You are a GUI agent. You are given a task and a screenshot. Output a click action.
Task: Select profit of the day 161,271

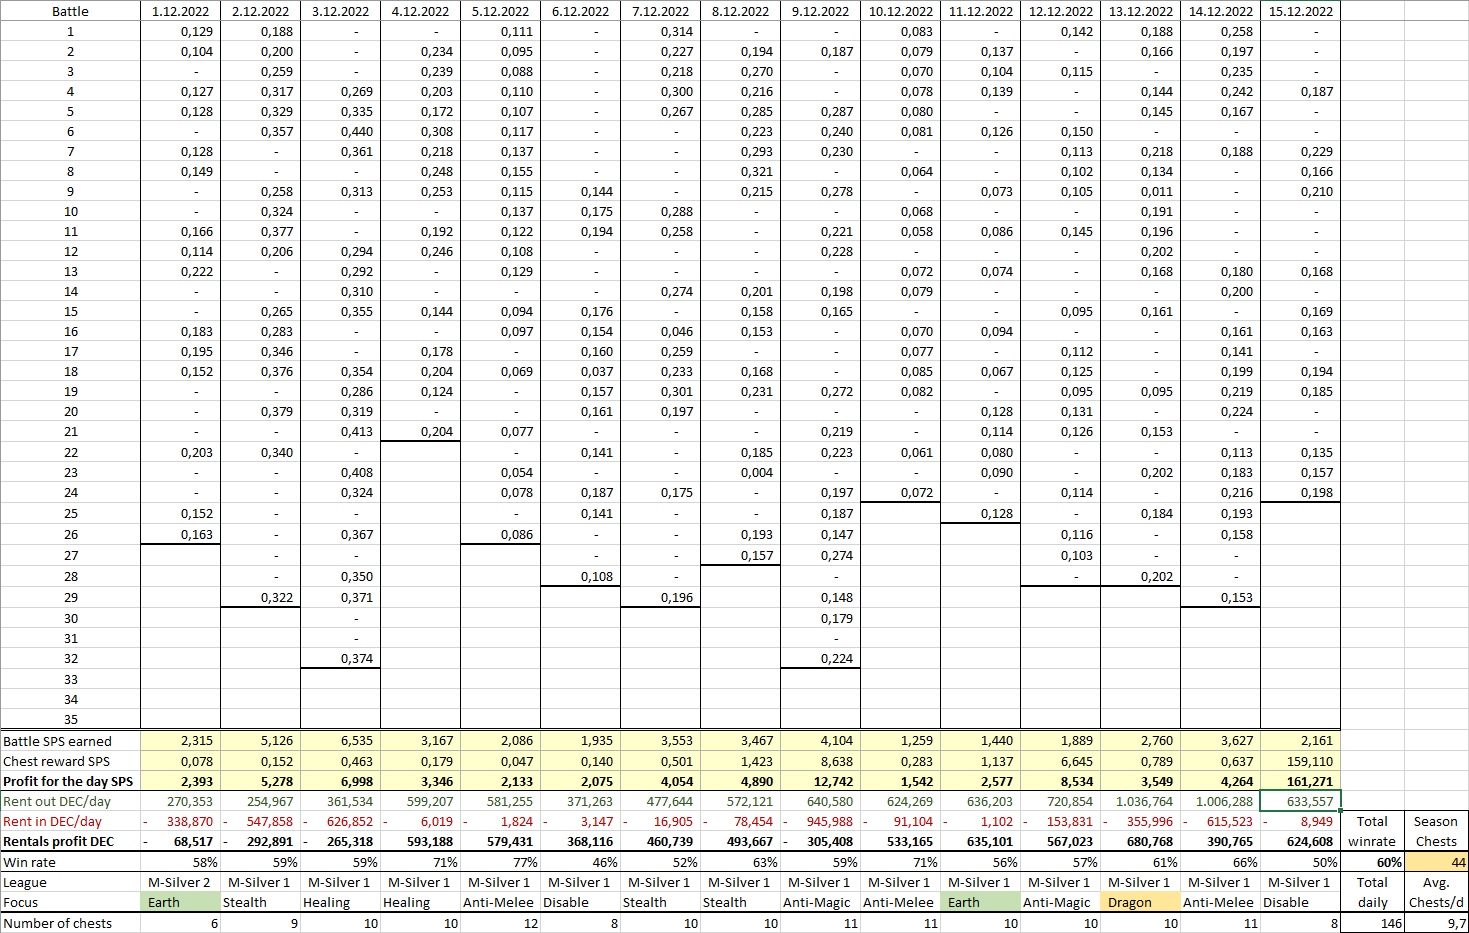[1300, 781]
